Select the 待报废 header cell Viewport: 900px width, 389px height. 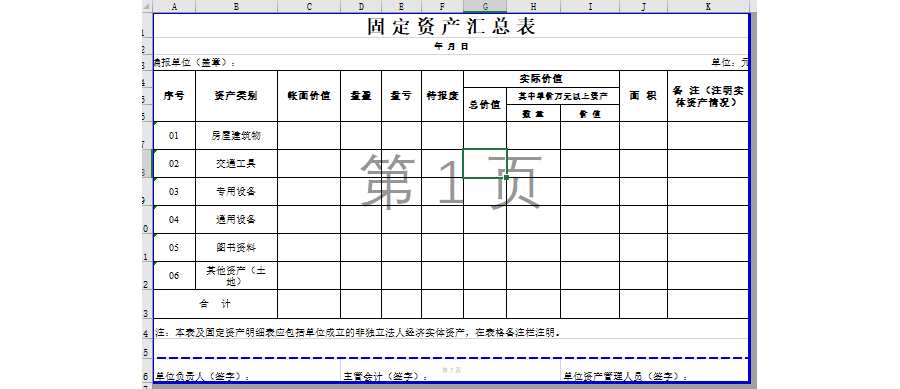(443, 96)
